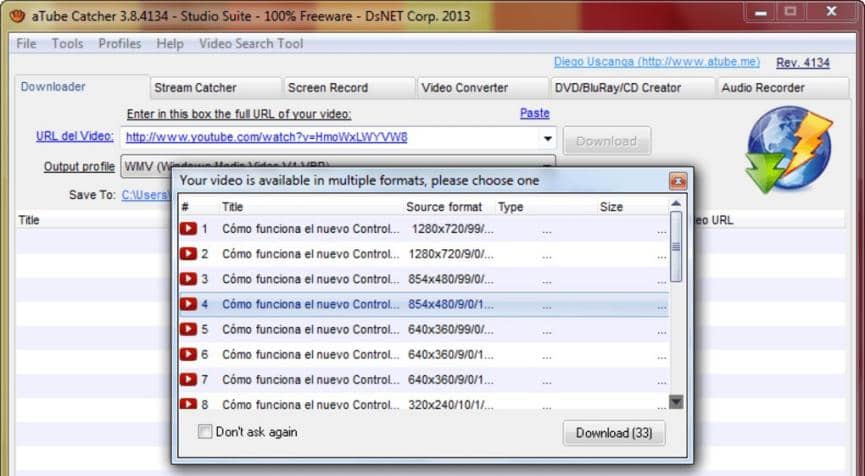Enable the Don't ask again checkbox

[x=205, y=431]
